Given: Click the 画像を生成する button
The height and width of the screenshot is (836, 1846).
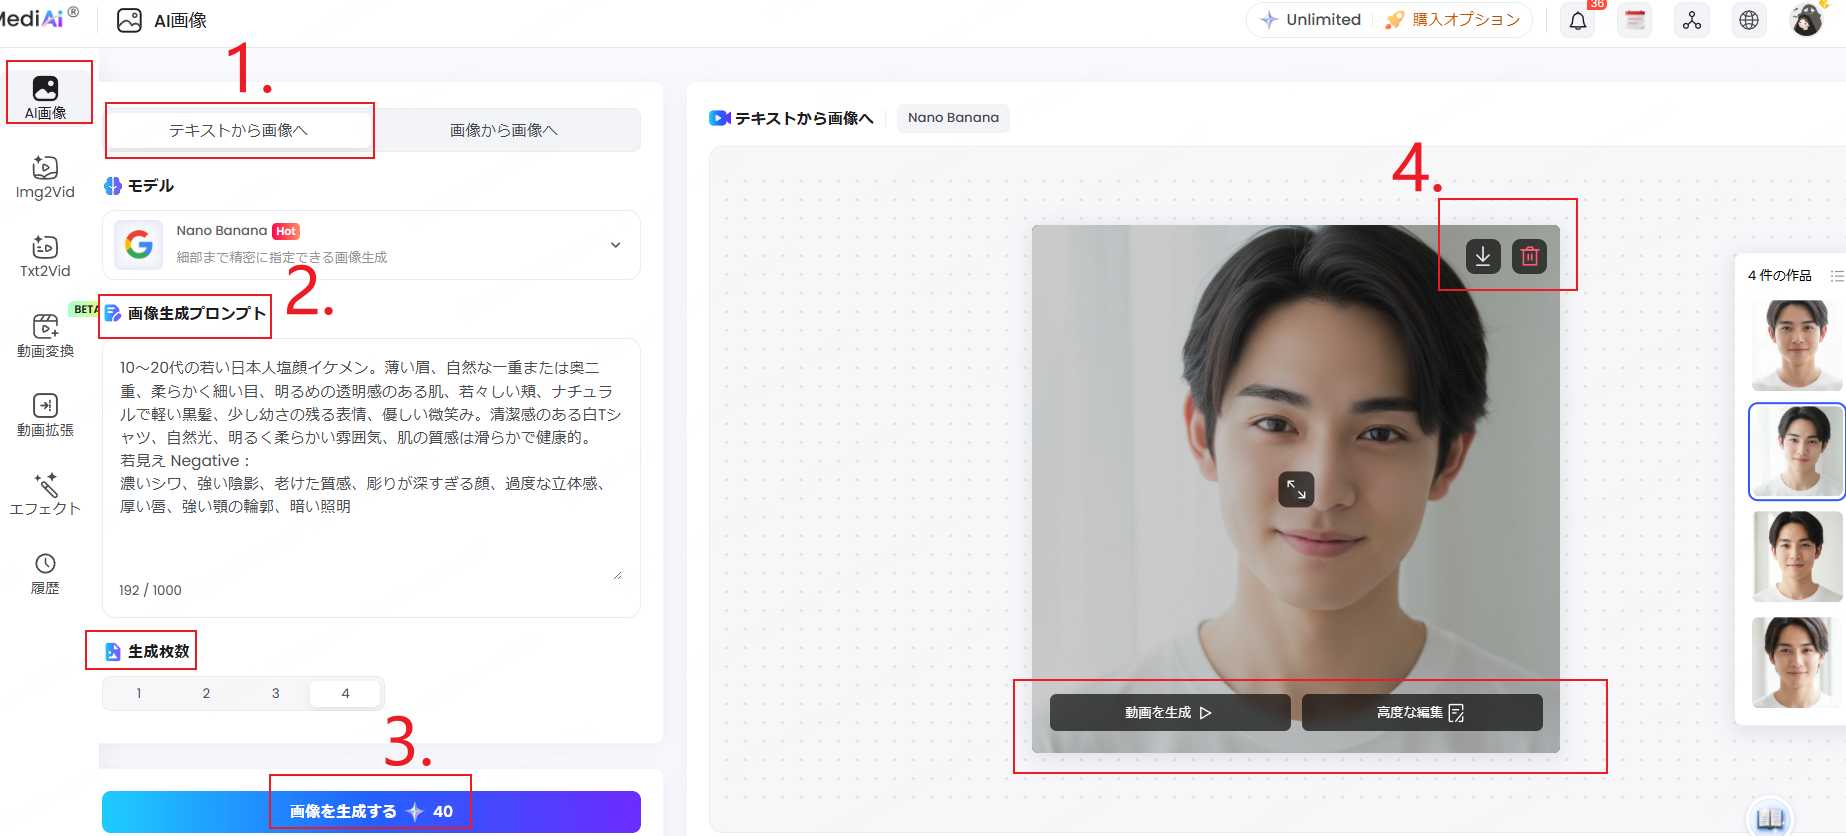Looking at the screenshot, I should tap(371, 811).
